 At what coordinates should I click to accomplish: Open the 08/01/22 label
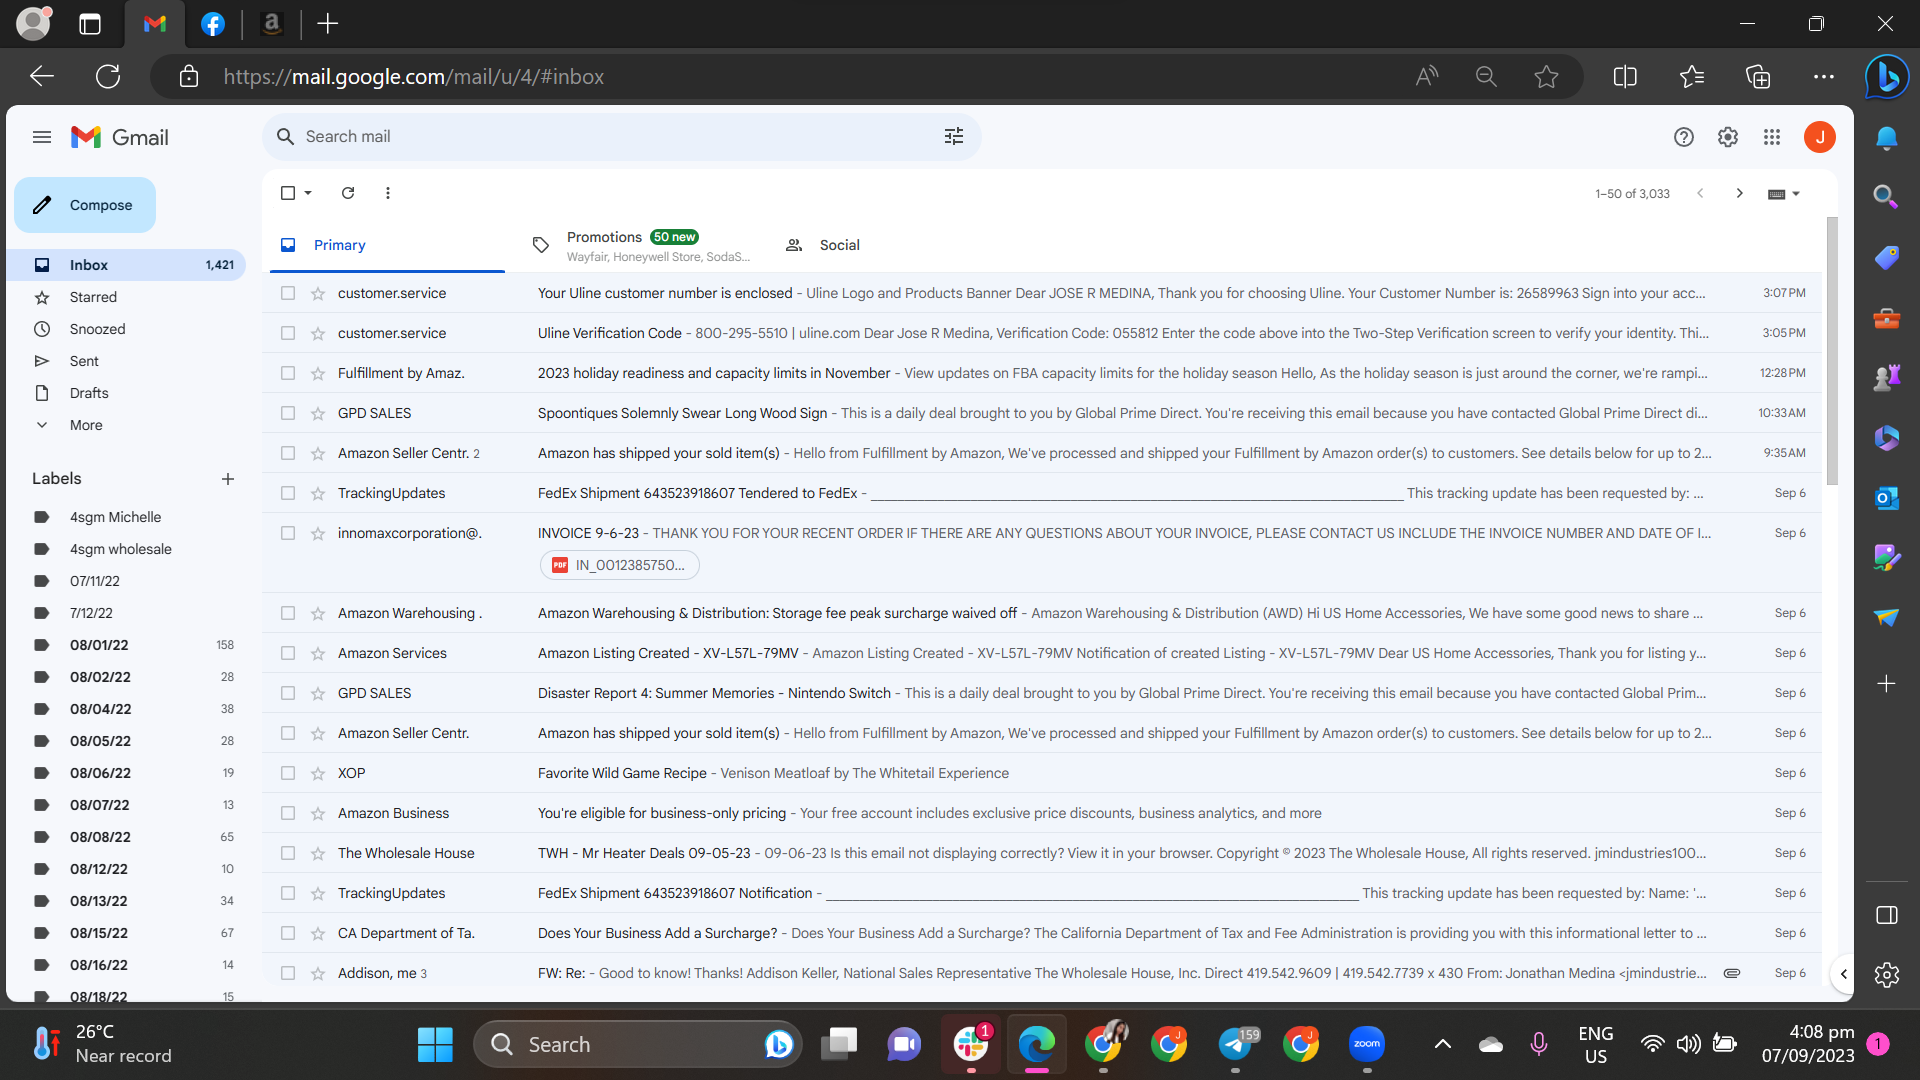click(99, 645)
